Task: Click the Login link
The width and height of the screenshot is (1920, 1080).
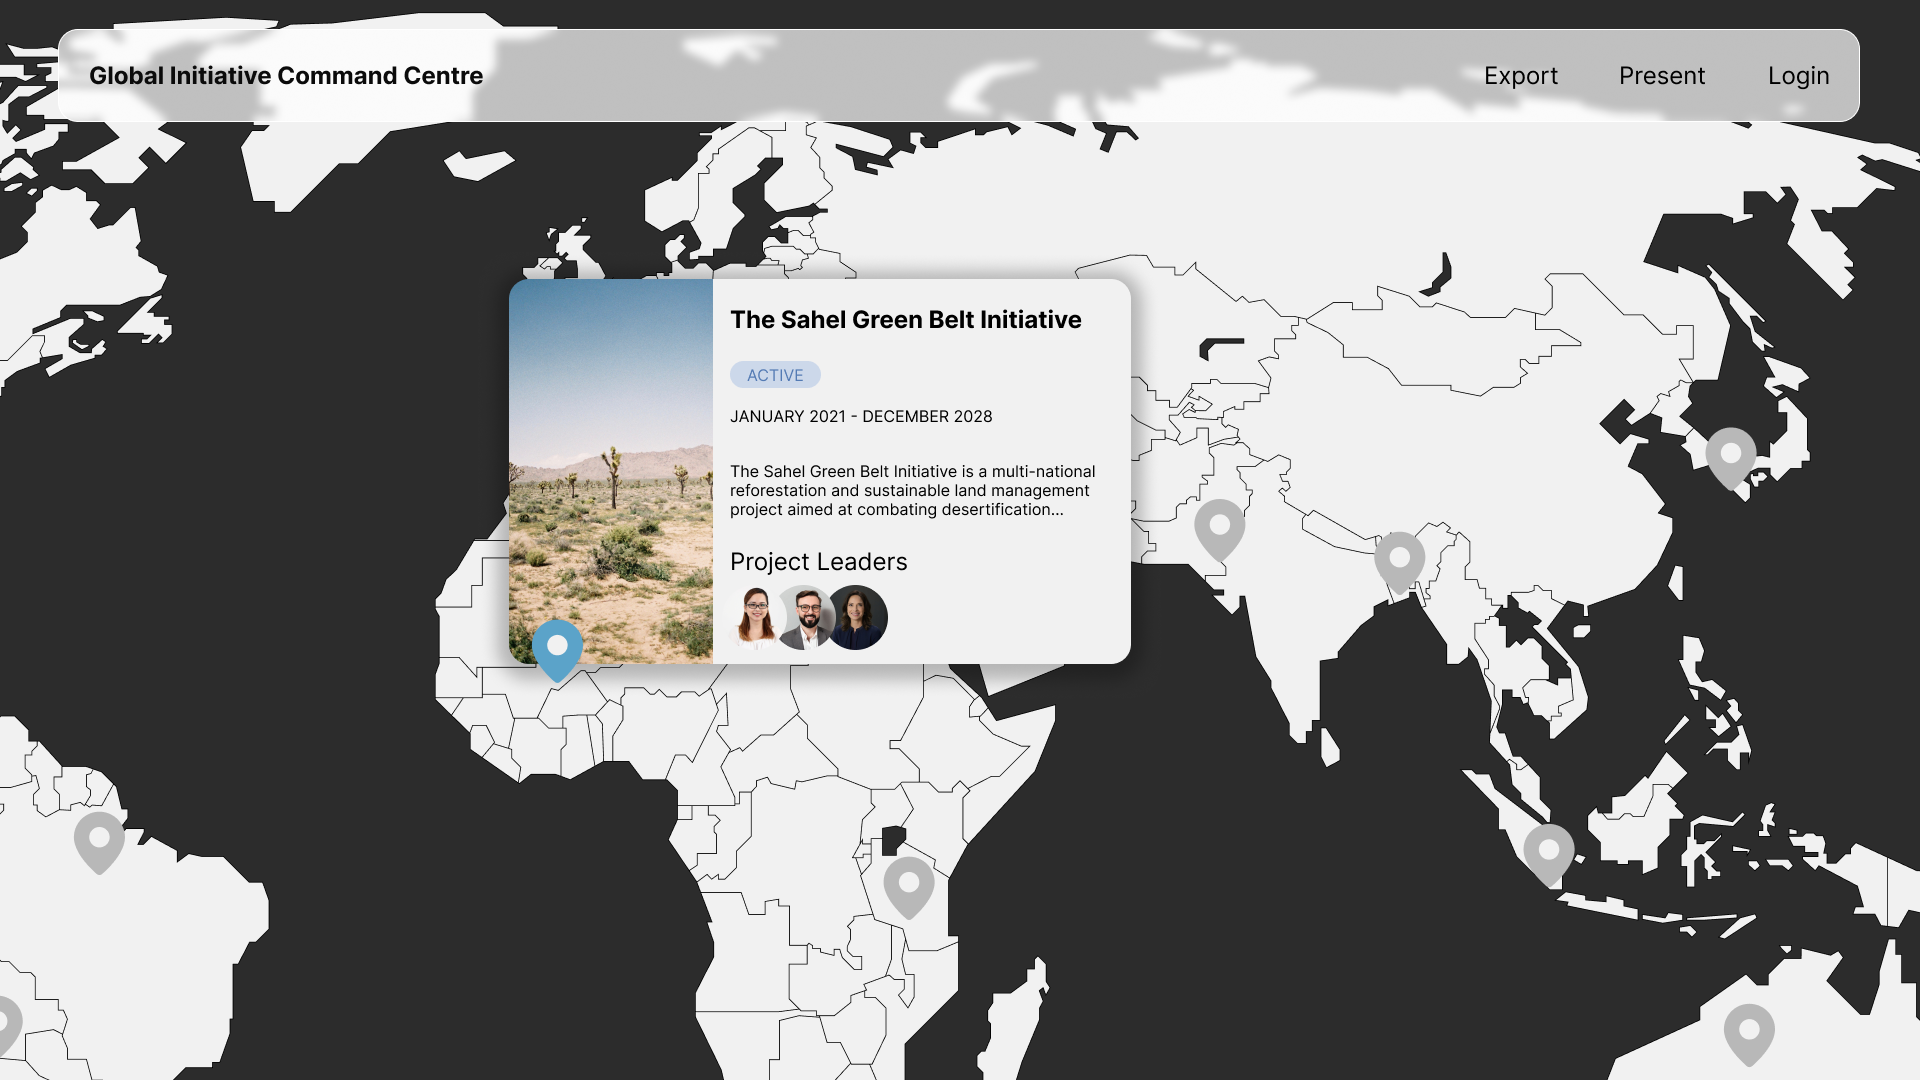Action: pos(1798,76)
